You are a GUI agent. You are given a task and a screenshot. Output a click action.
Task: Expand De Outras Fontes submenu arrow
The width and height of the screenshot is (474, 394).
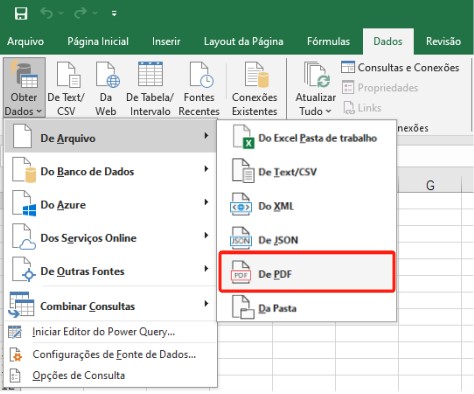pos(206,269)
